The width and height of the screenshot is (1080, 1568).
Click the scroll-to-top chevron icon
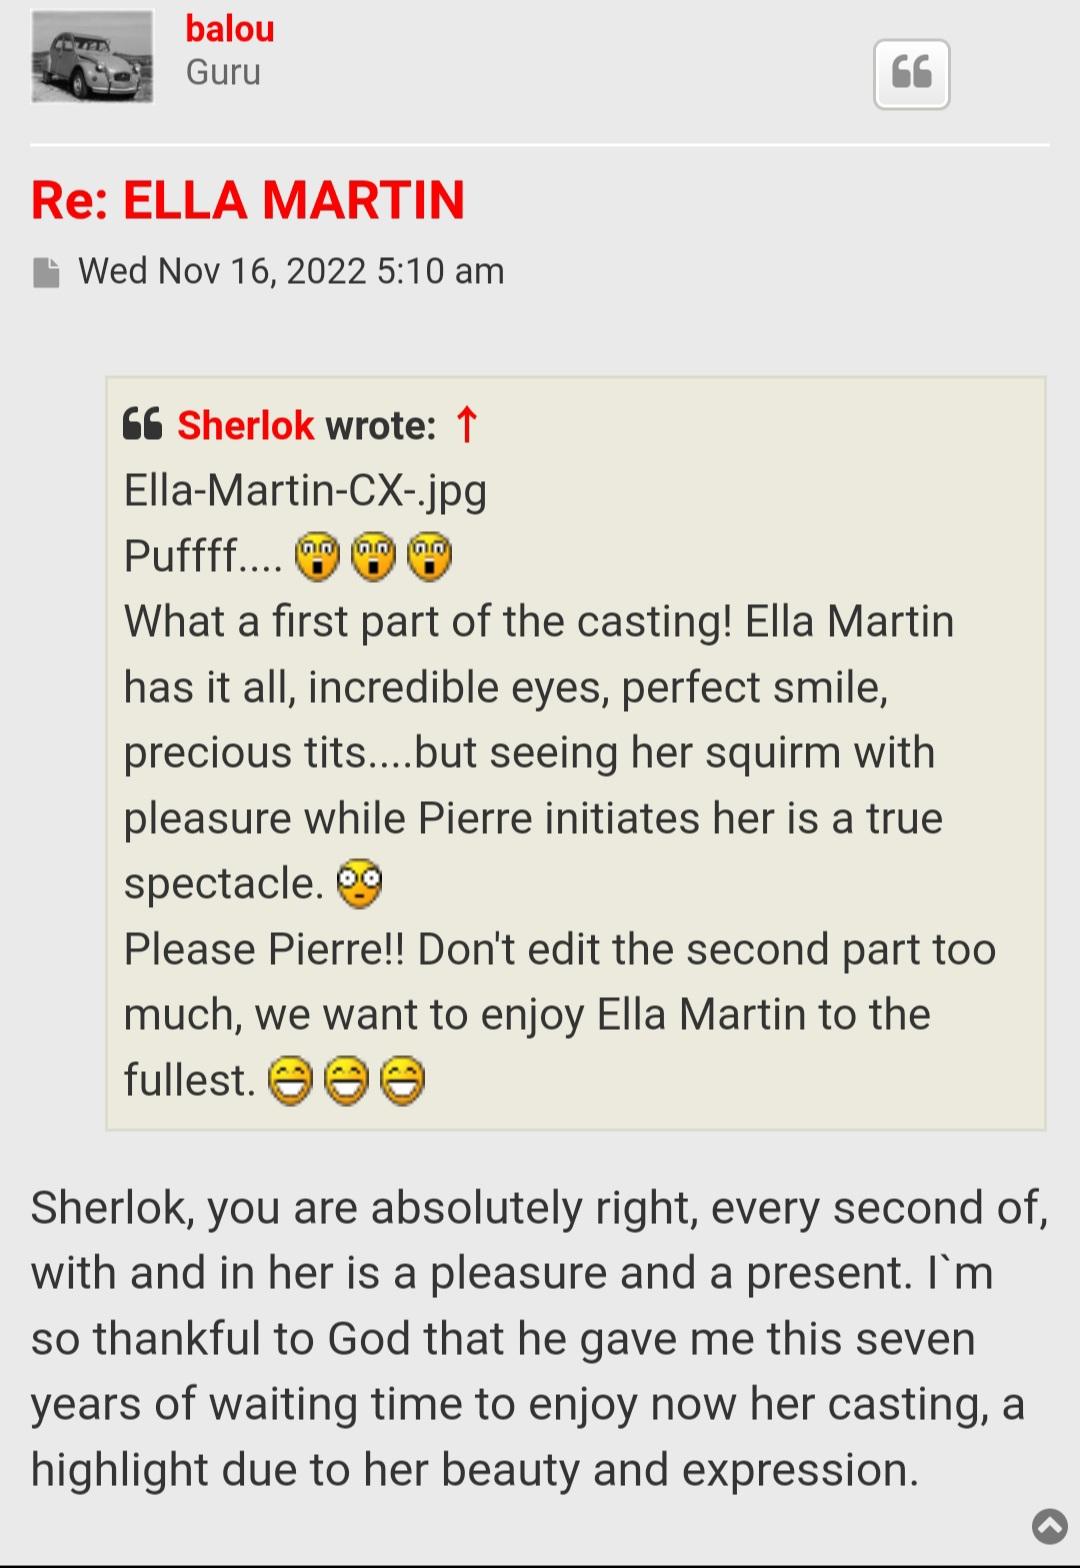[x=1049, y=1526]
